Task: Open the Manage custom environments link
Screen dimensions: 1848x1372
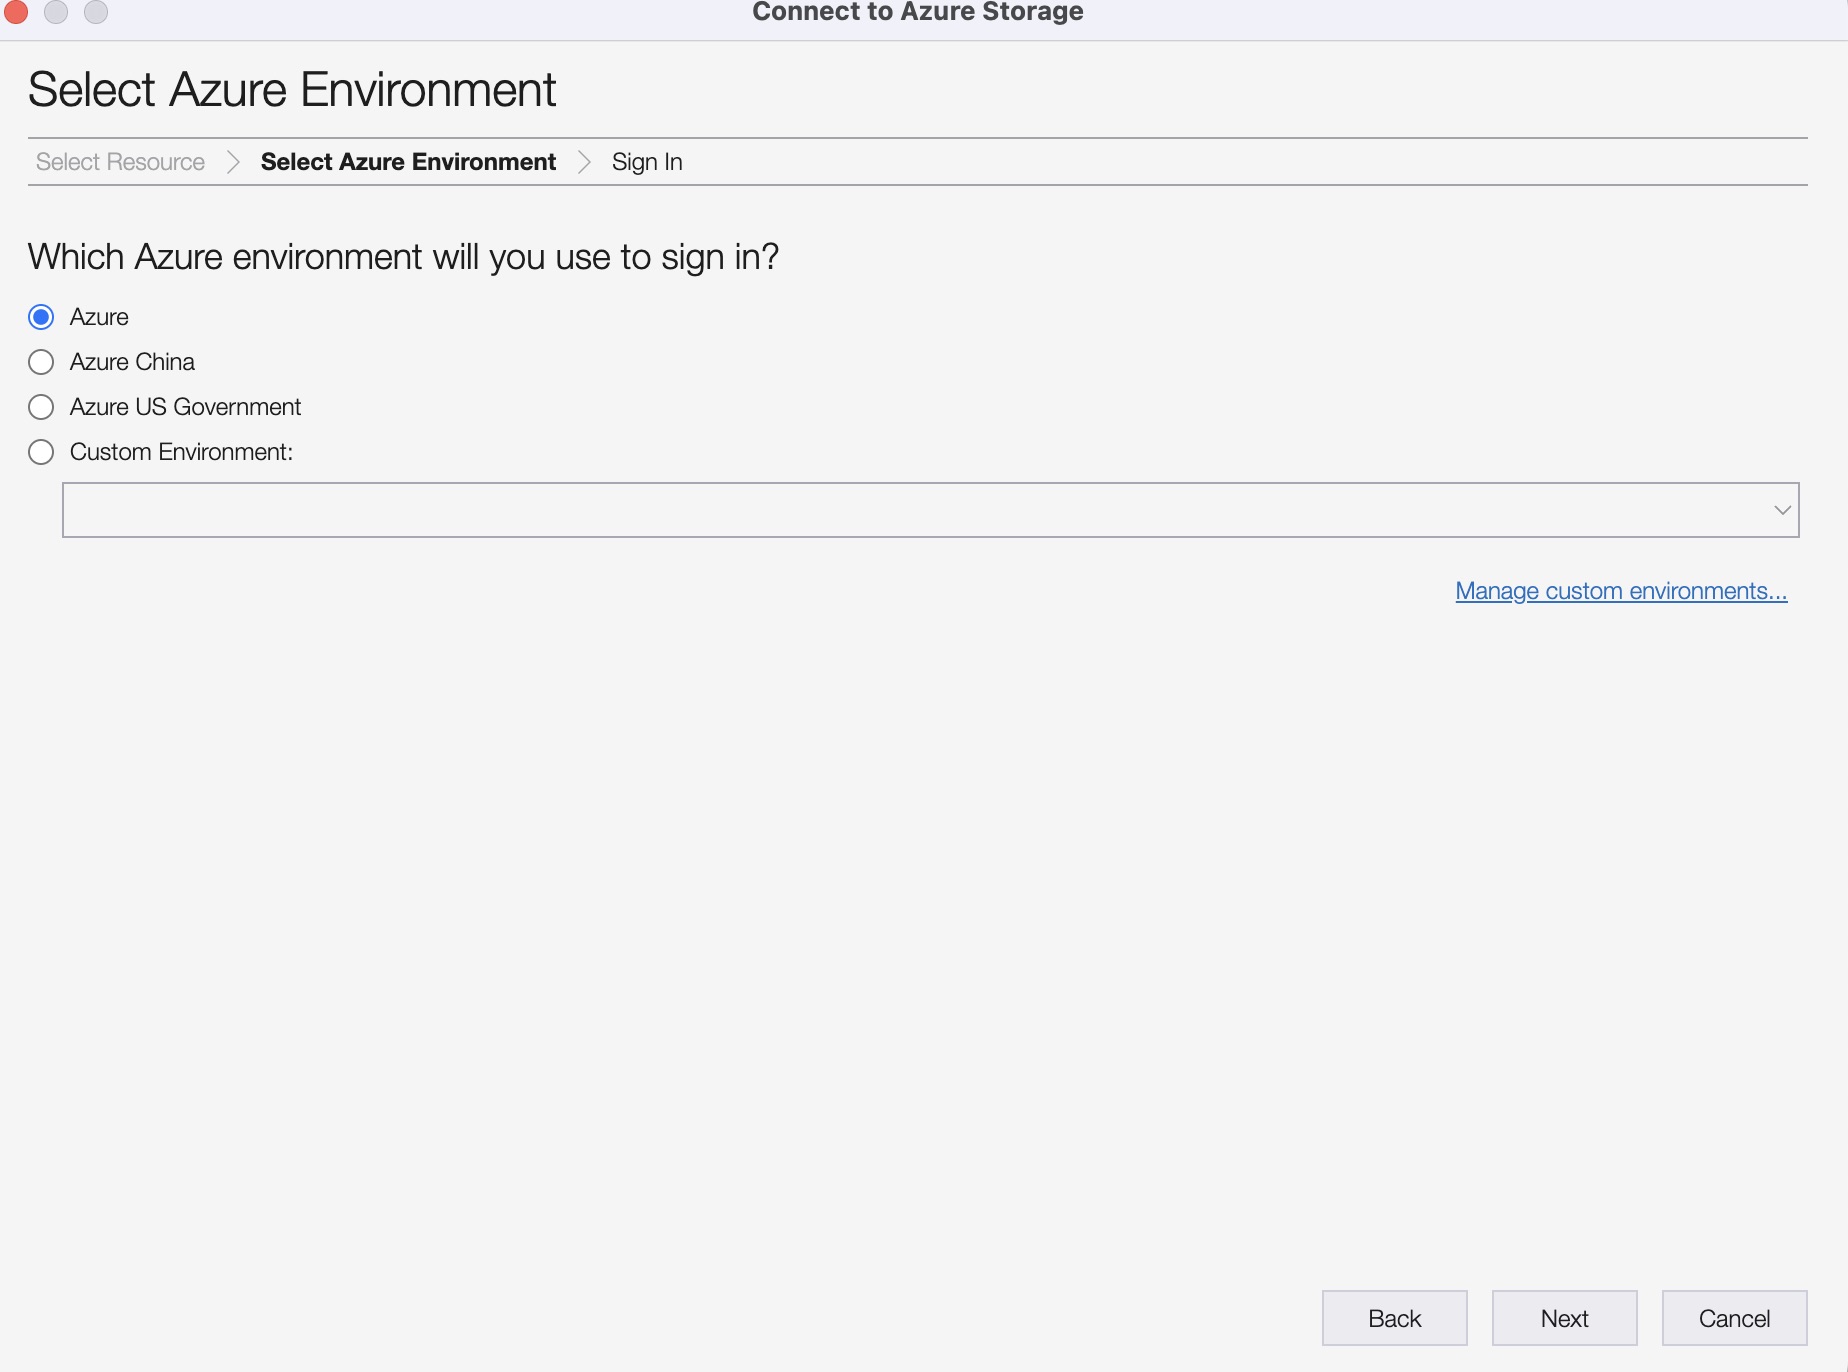Action: 1621,591
